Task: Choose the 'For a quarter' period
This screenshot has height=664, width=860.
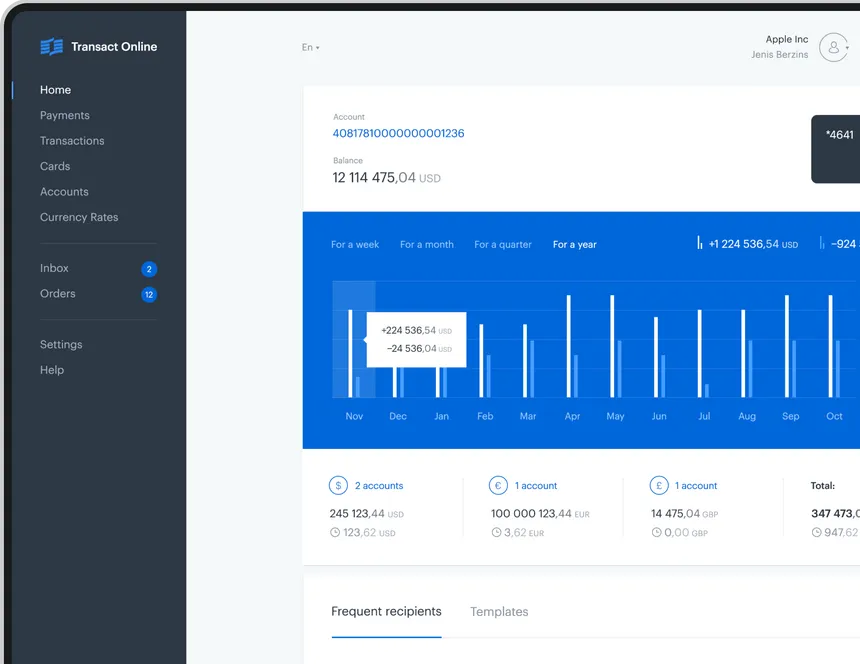Action: (502, 244)
